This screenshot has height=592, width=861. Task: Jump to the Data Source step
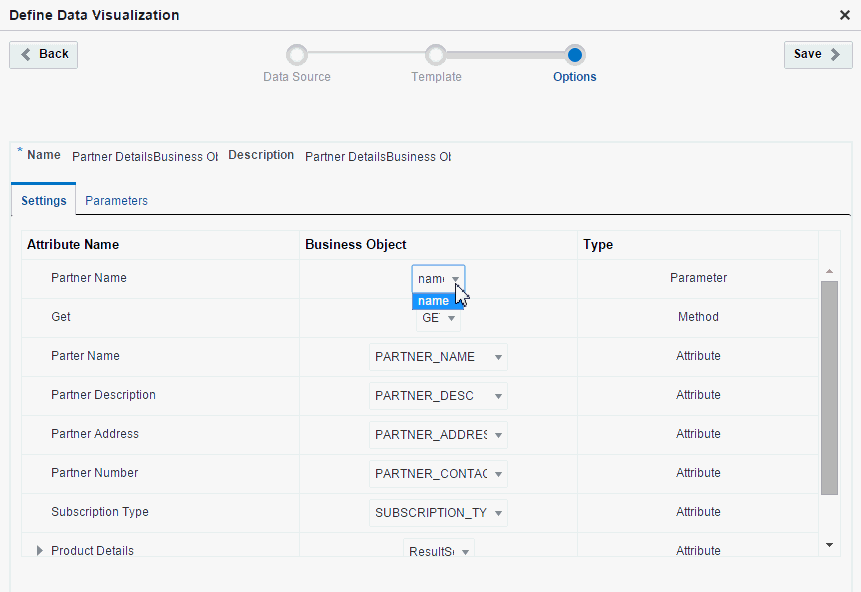[x=297, y=55]
